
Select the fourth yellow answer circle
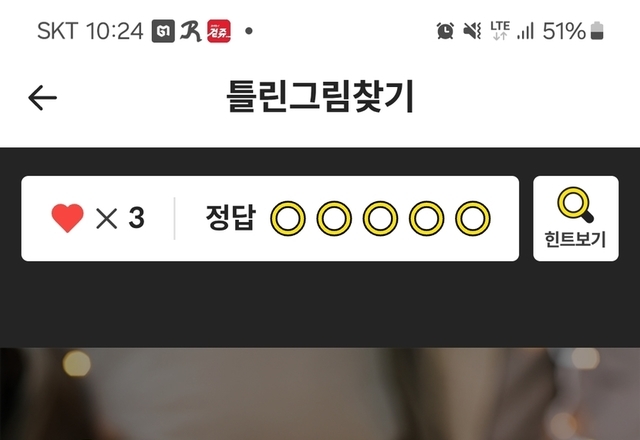point(427,218)
